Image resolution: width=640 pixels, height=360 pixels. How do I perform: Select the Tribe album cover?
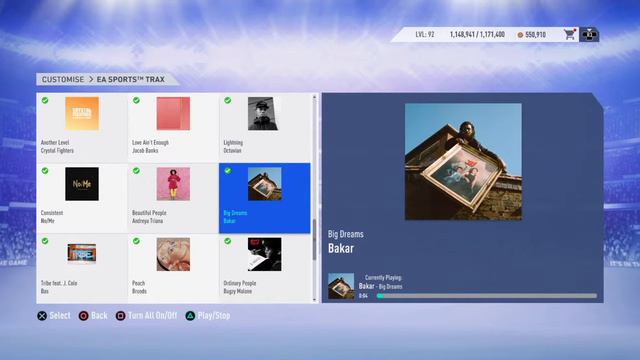pos(82,253)
